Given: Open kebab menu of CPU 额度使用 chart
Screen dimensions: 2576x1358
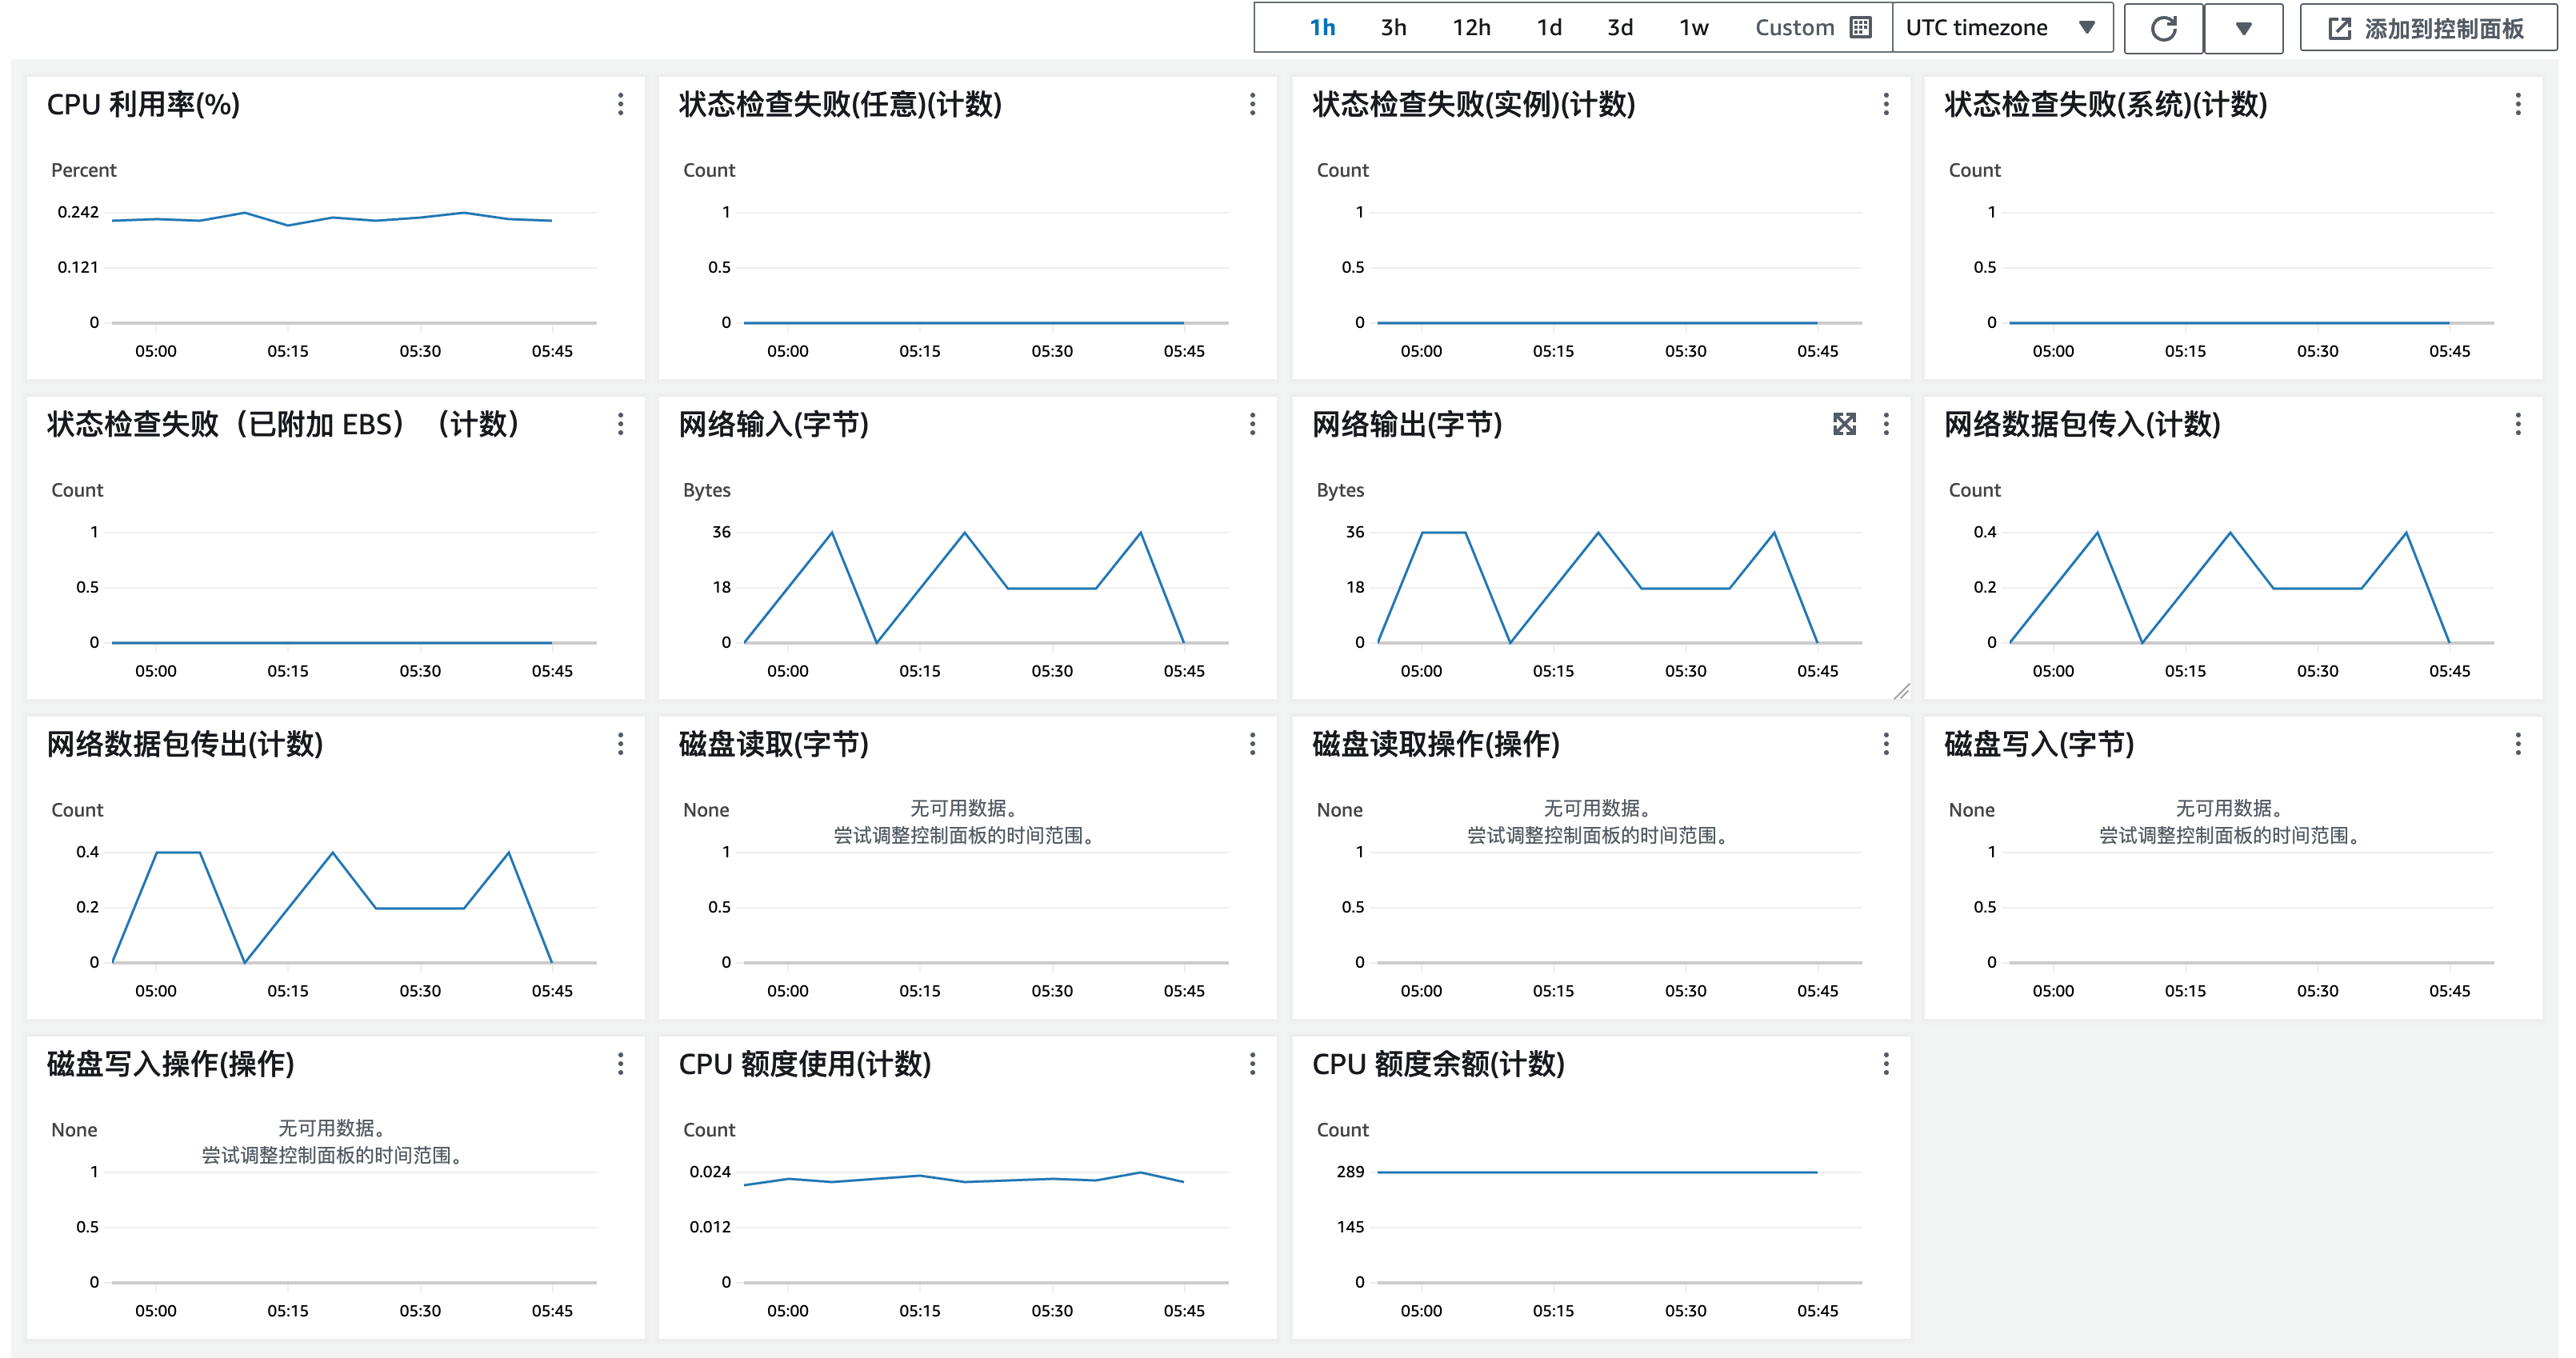Looking at the screenshot, I should point(1252,1064).
